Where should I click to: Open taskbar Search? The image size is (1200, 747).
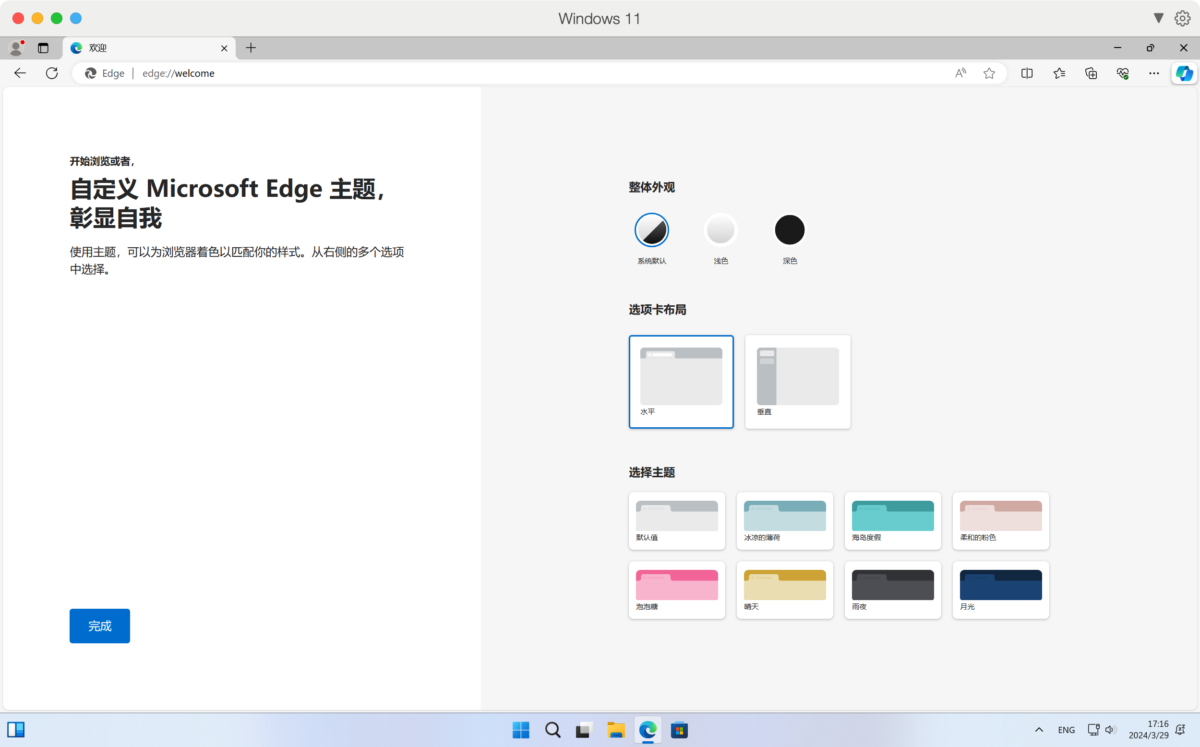[553, 730]
